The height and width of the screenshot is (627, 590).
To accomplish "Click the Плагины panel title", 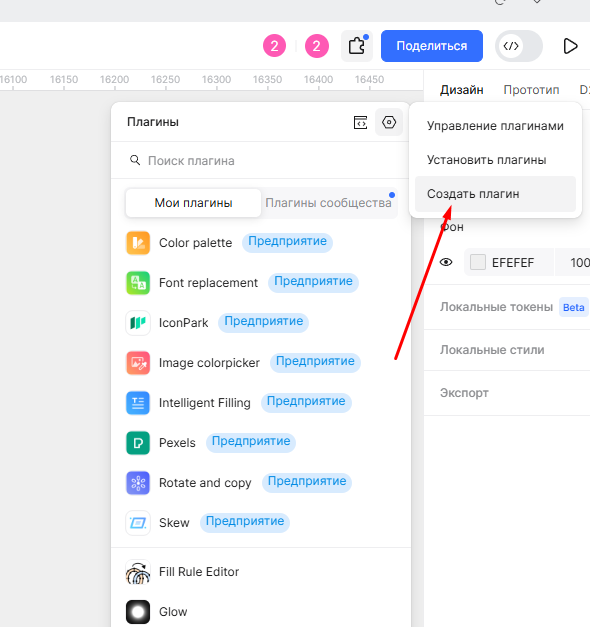I will [x=153, y=122].
